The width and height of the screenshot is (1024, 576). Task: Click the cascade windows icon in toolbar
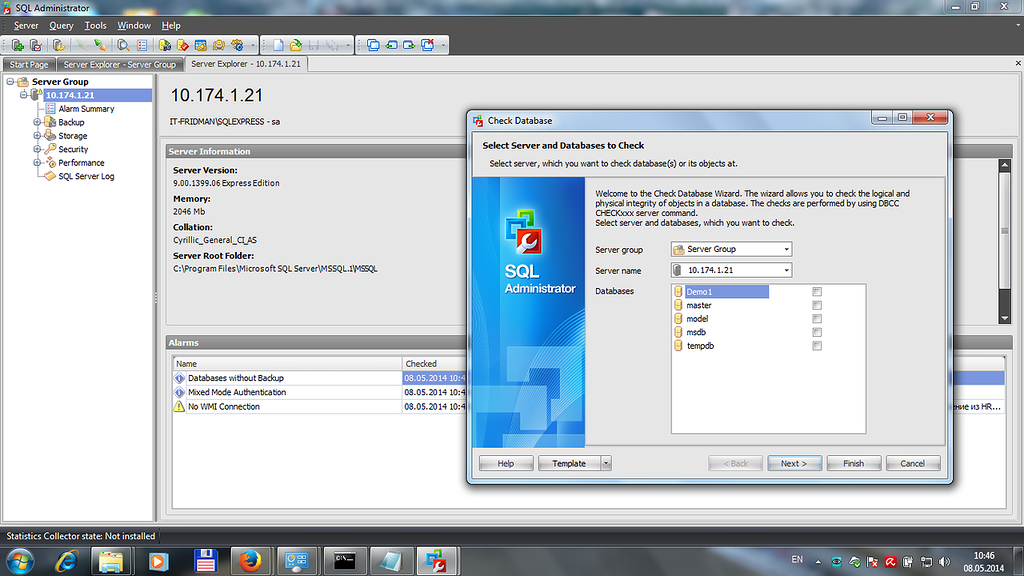pos(373,45)
